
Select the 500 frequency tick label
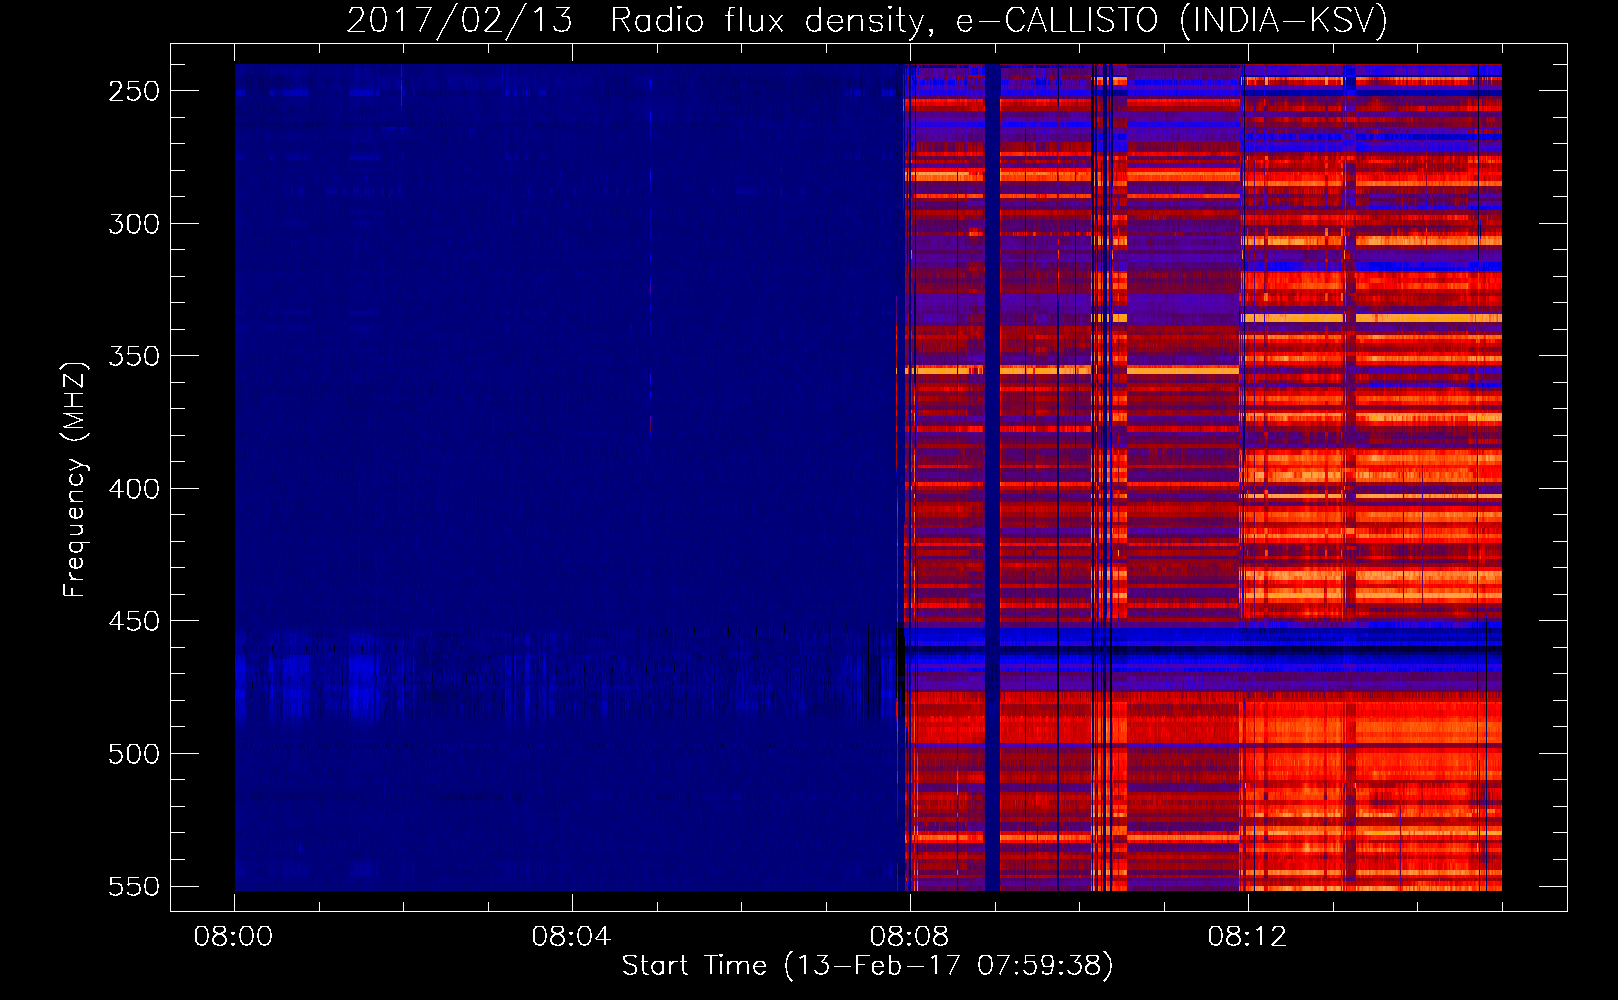tap(134, 754)
